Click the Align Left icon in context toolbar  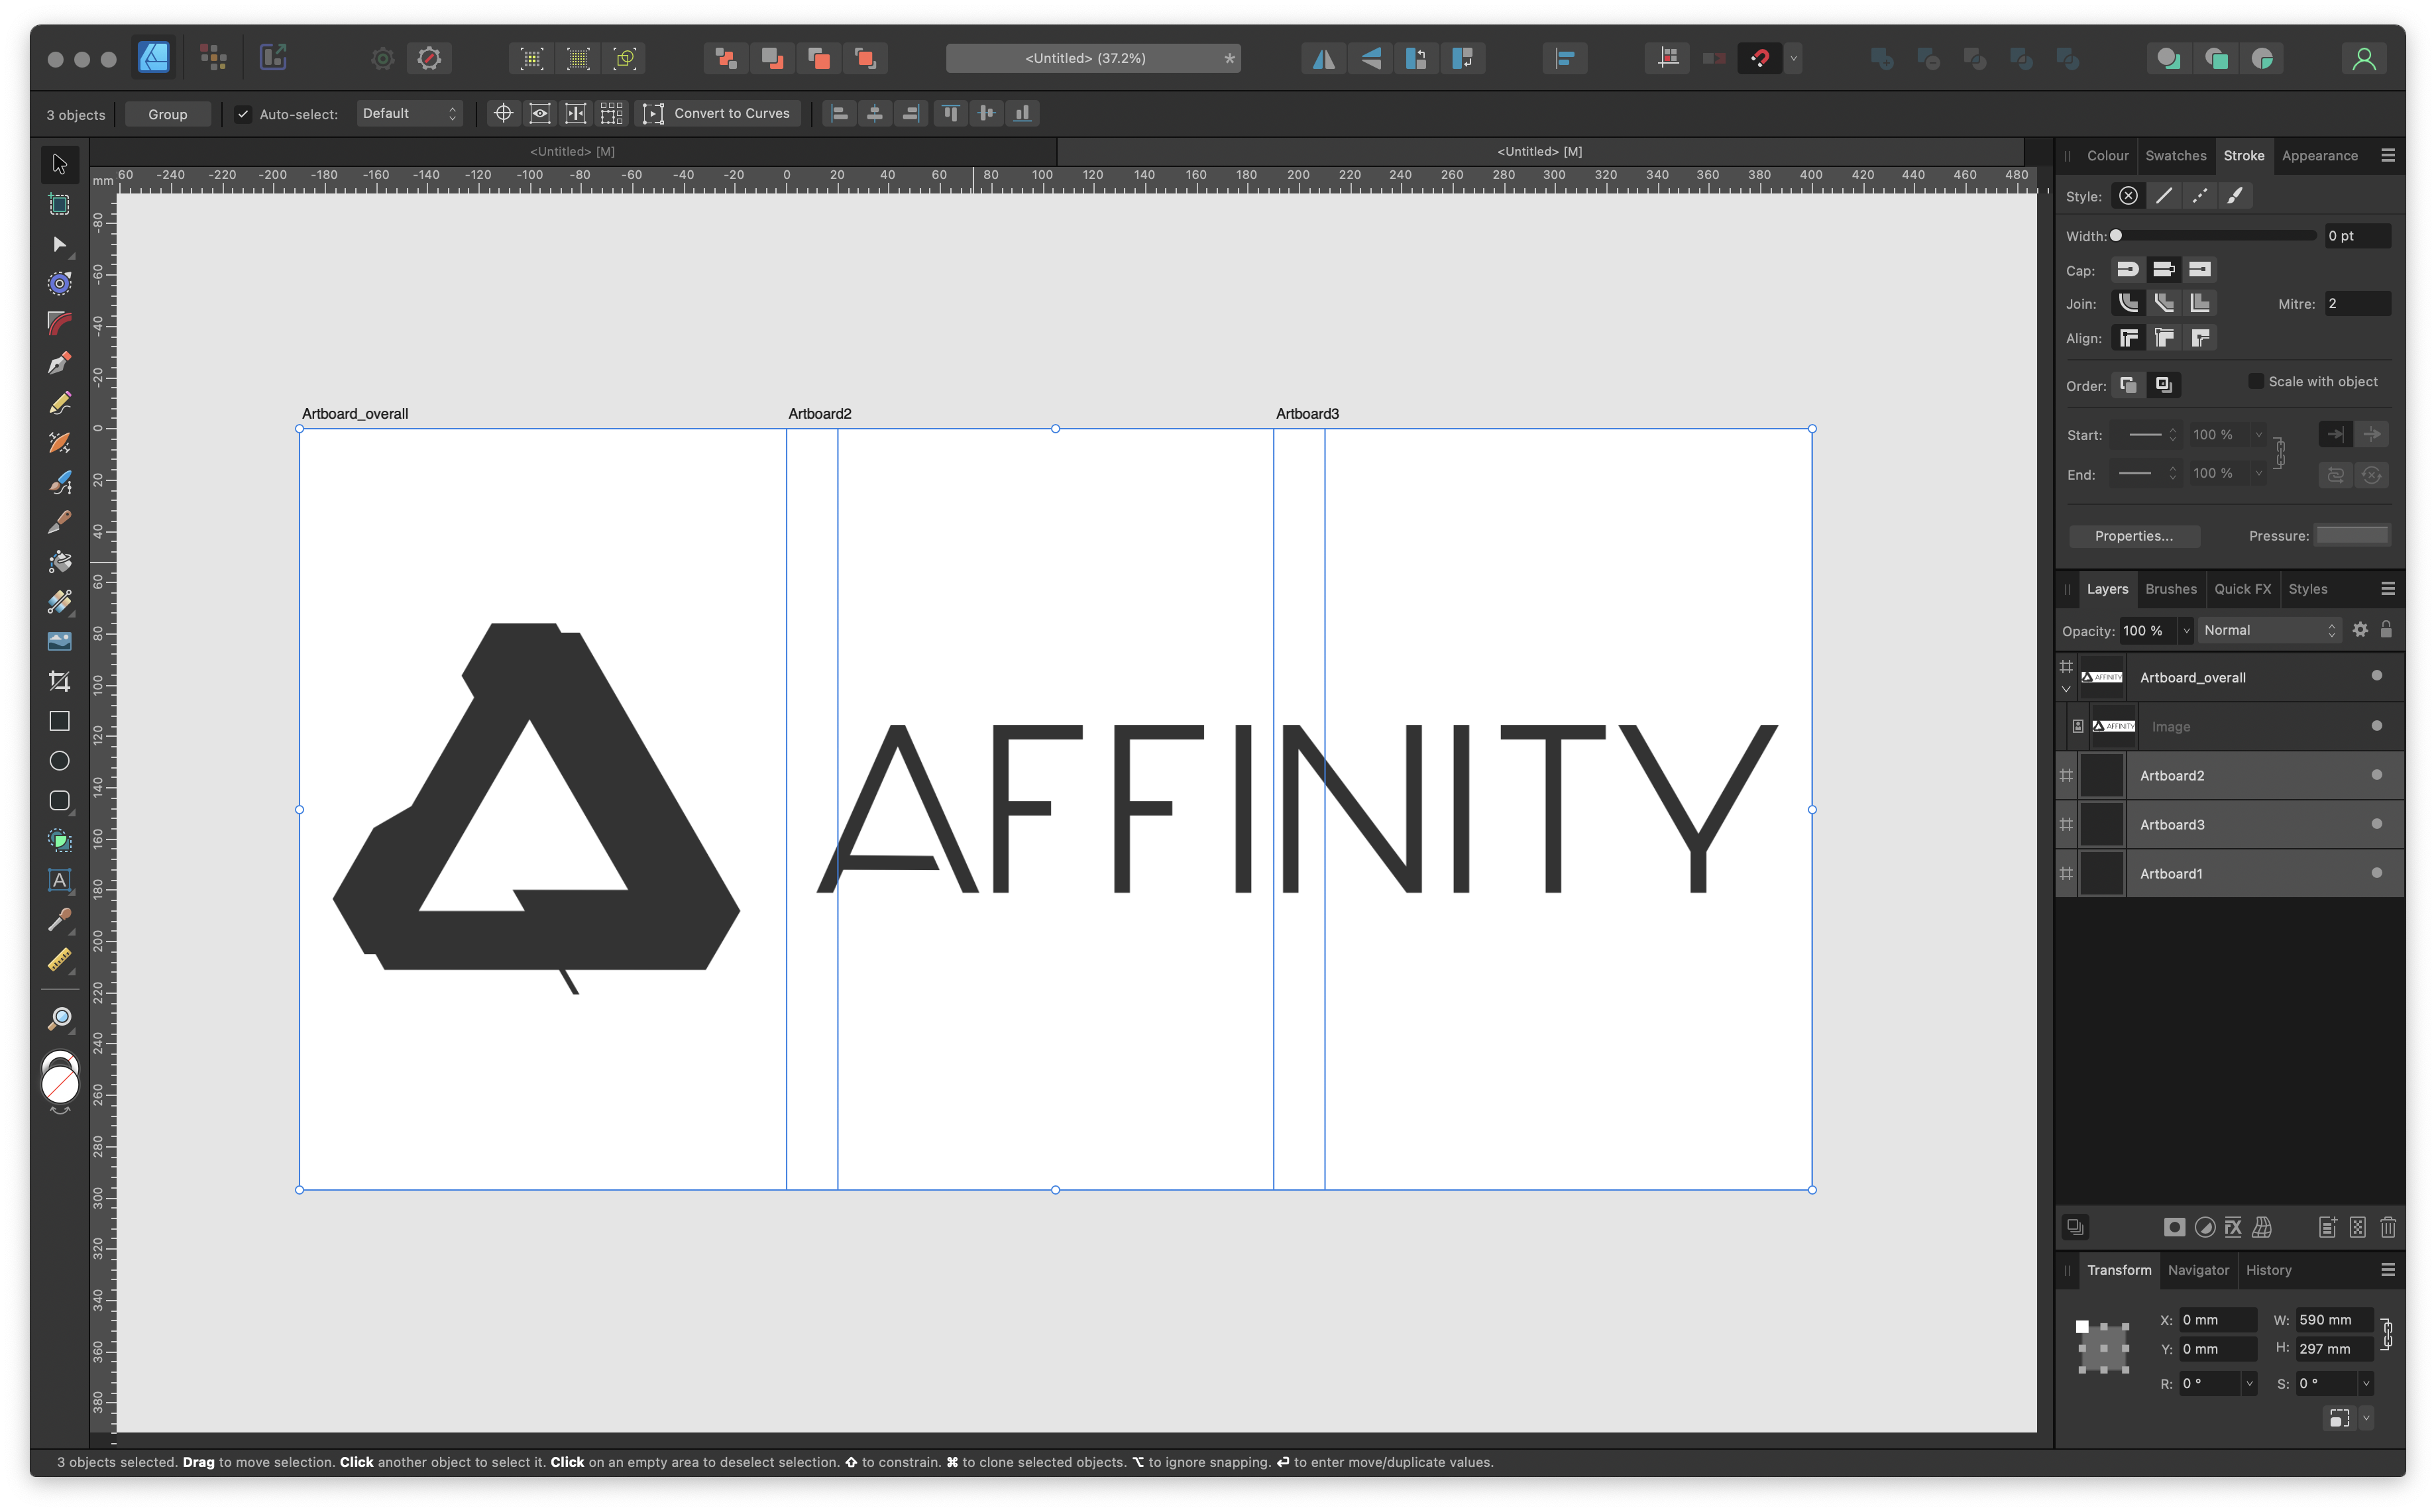click(840, 114)
